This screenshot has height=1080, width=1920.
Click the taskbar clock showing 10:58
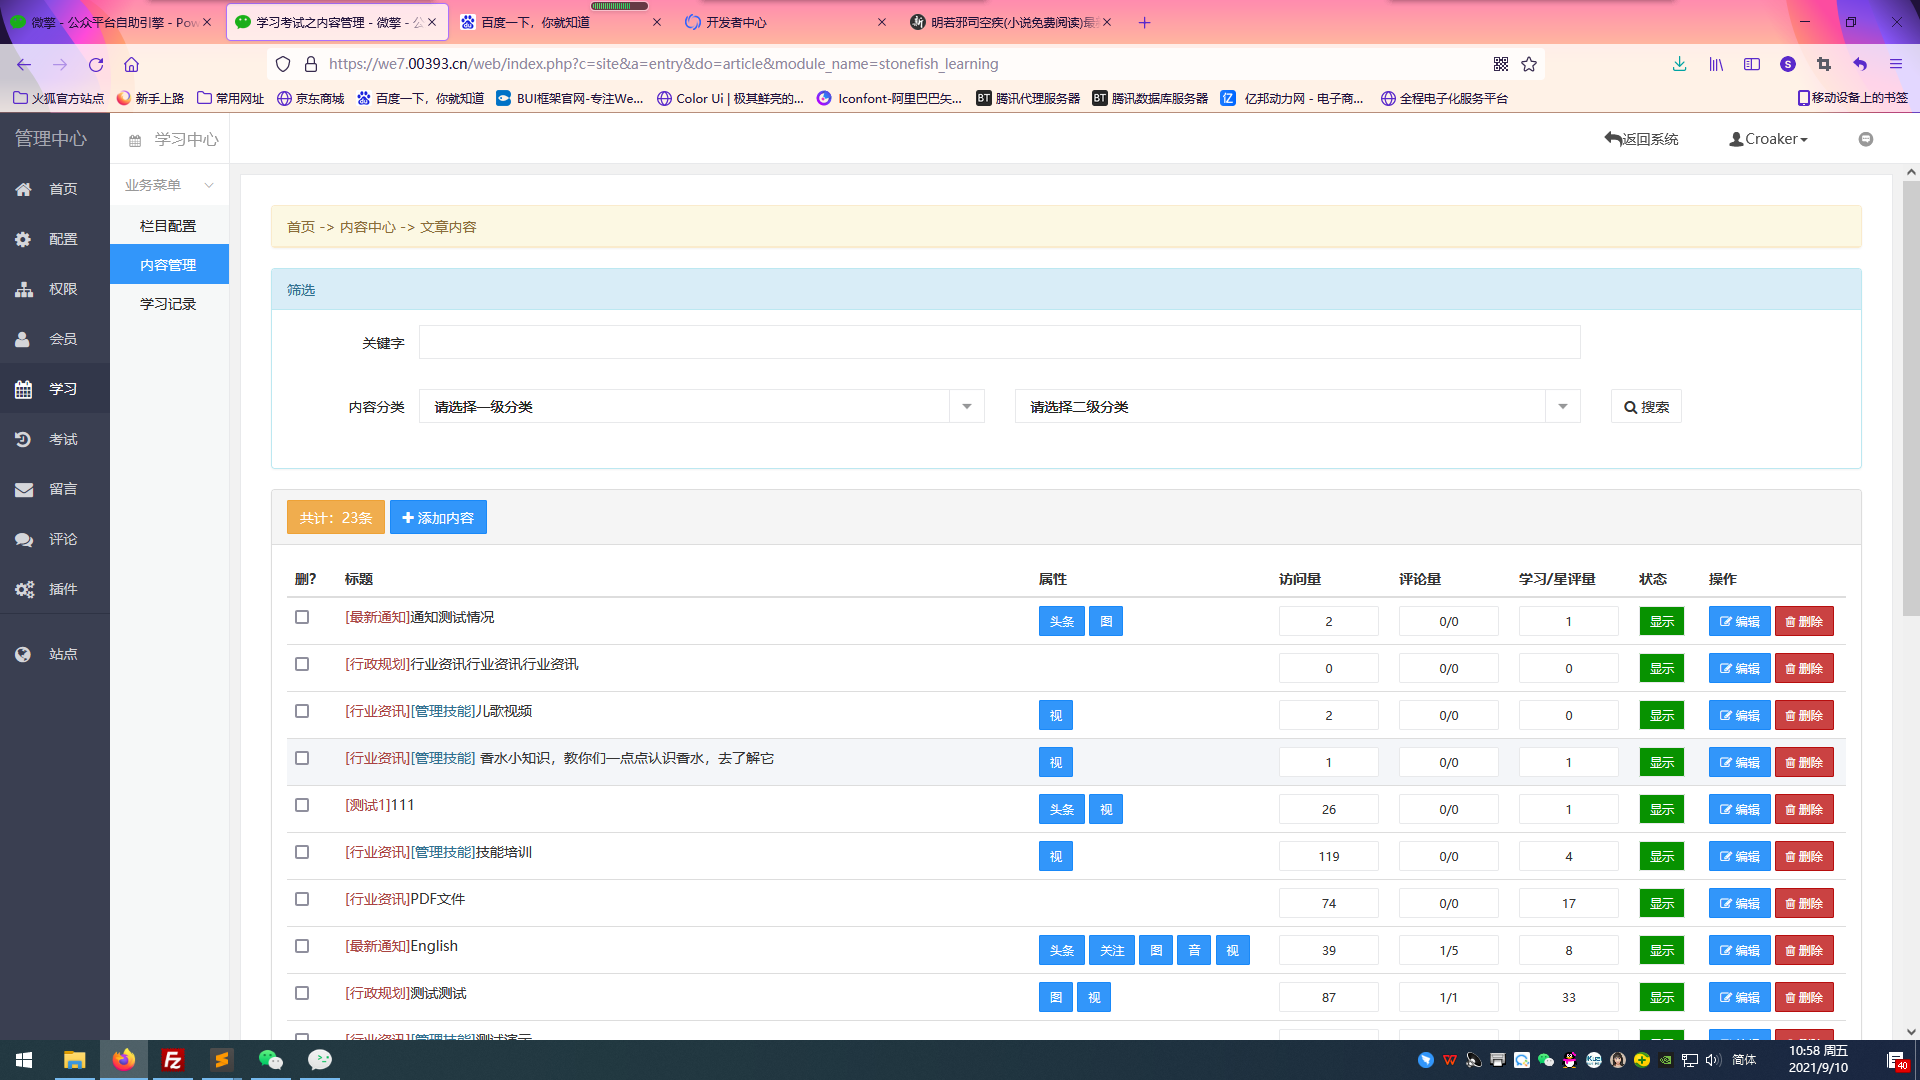coord(1818,1060)
